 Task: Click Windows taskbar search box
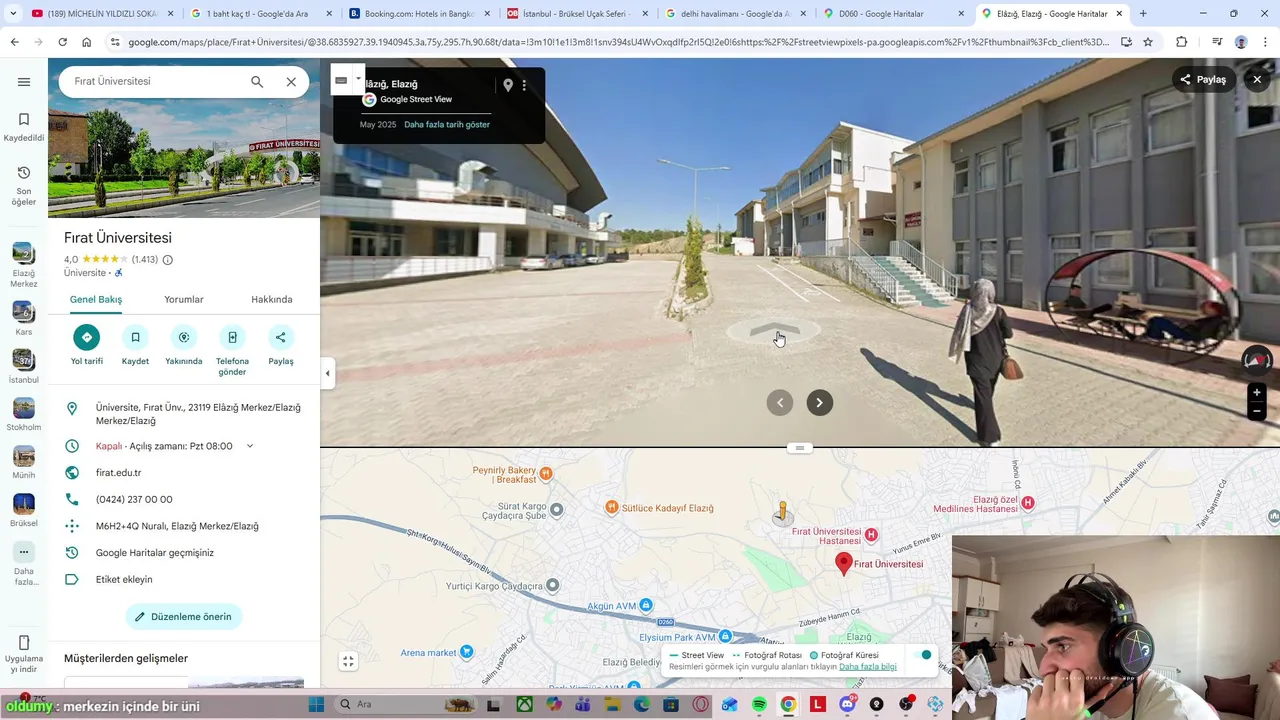(x=405, y=704)
